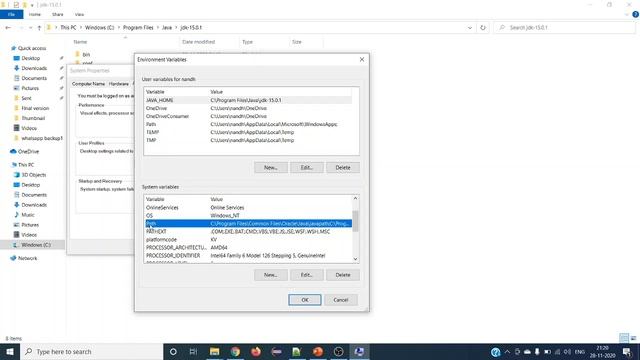
Task: Click Explorer up-directory arrow
Action: click(x=39, y=28)
